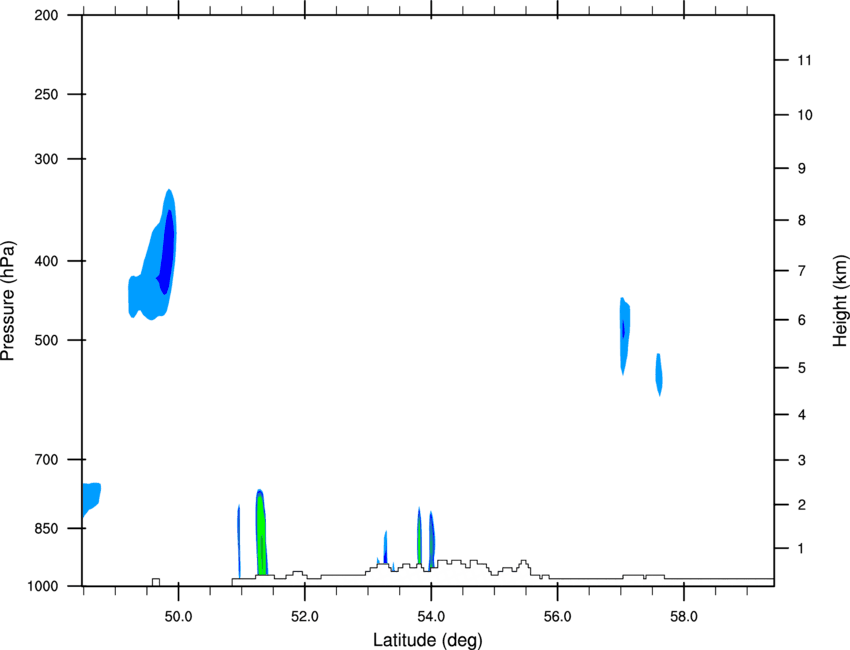
Task: Click the 5 km height label
Action: click(801, 368)
